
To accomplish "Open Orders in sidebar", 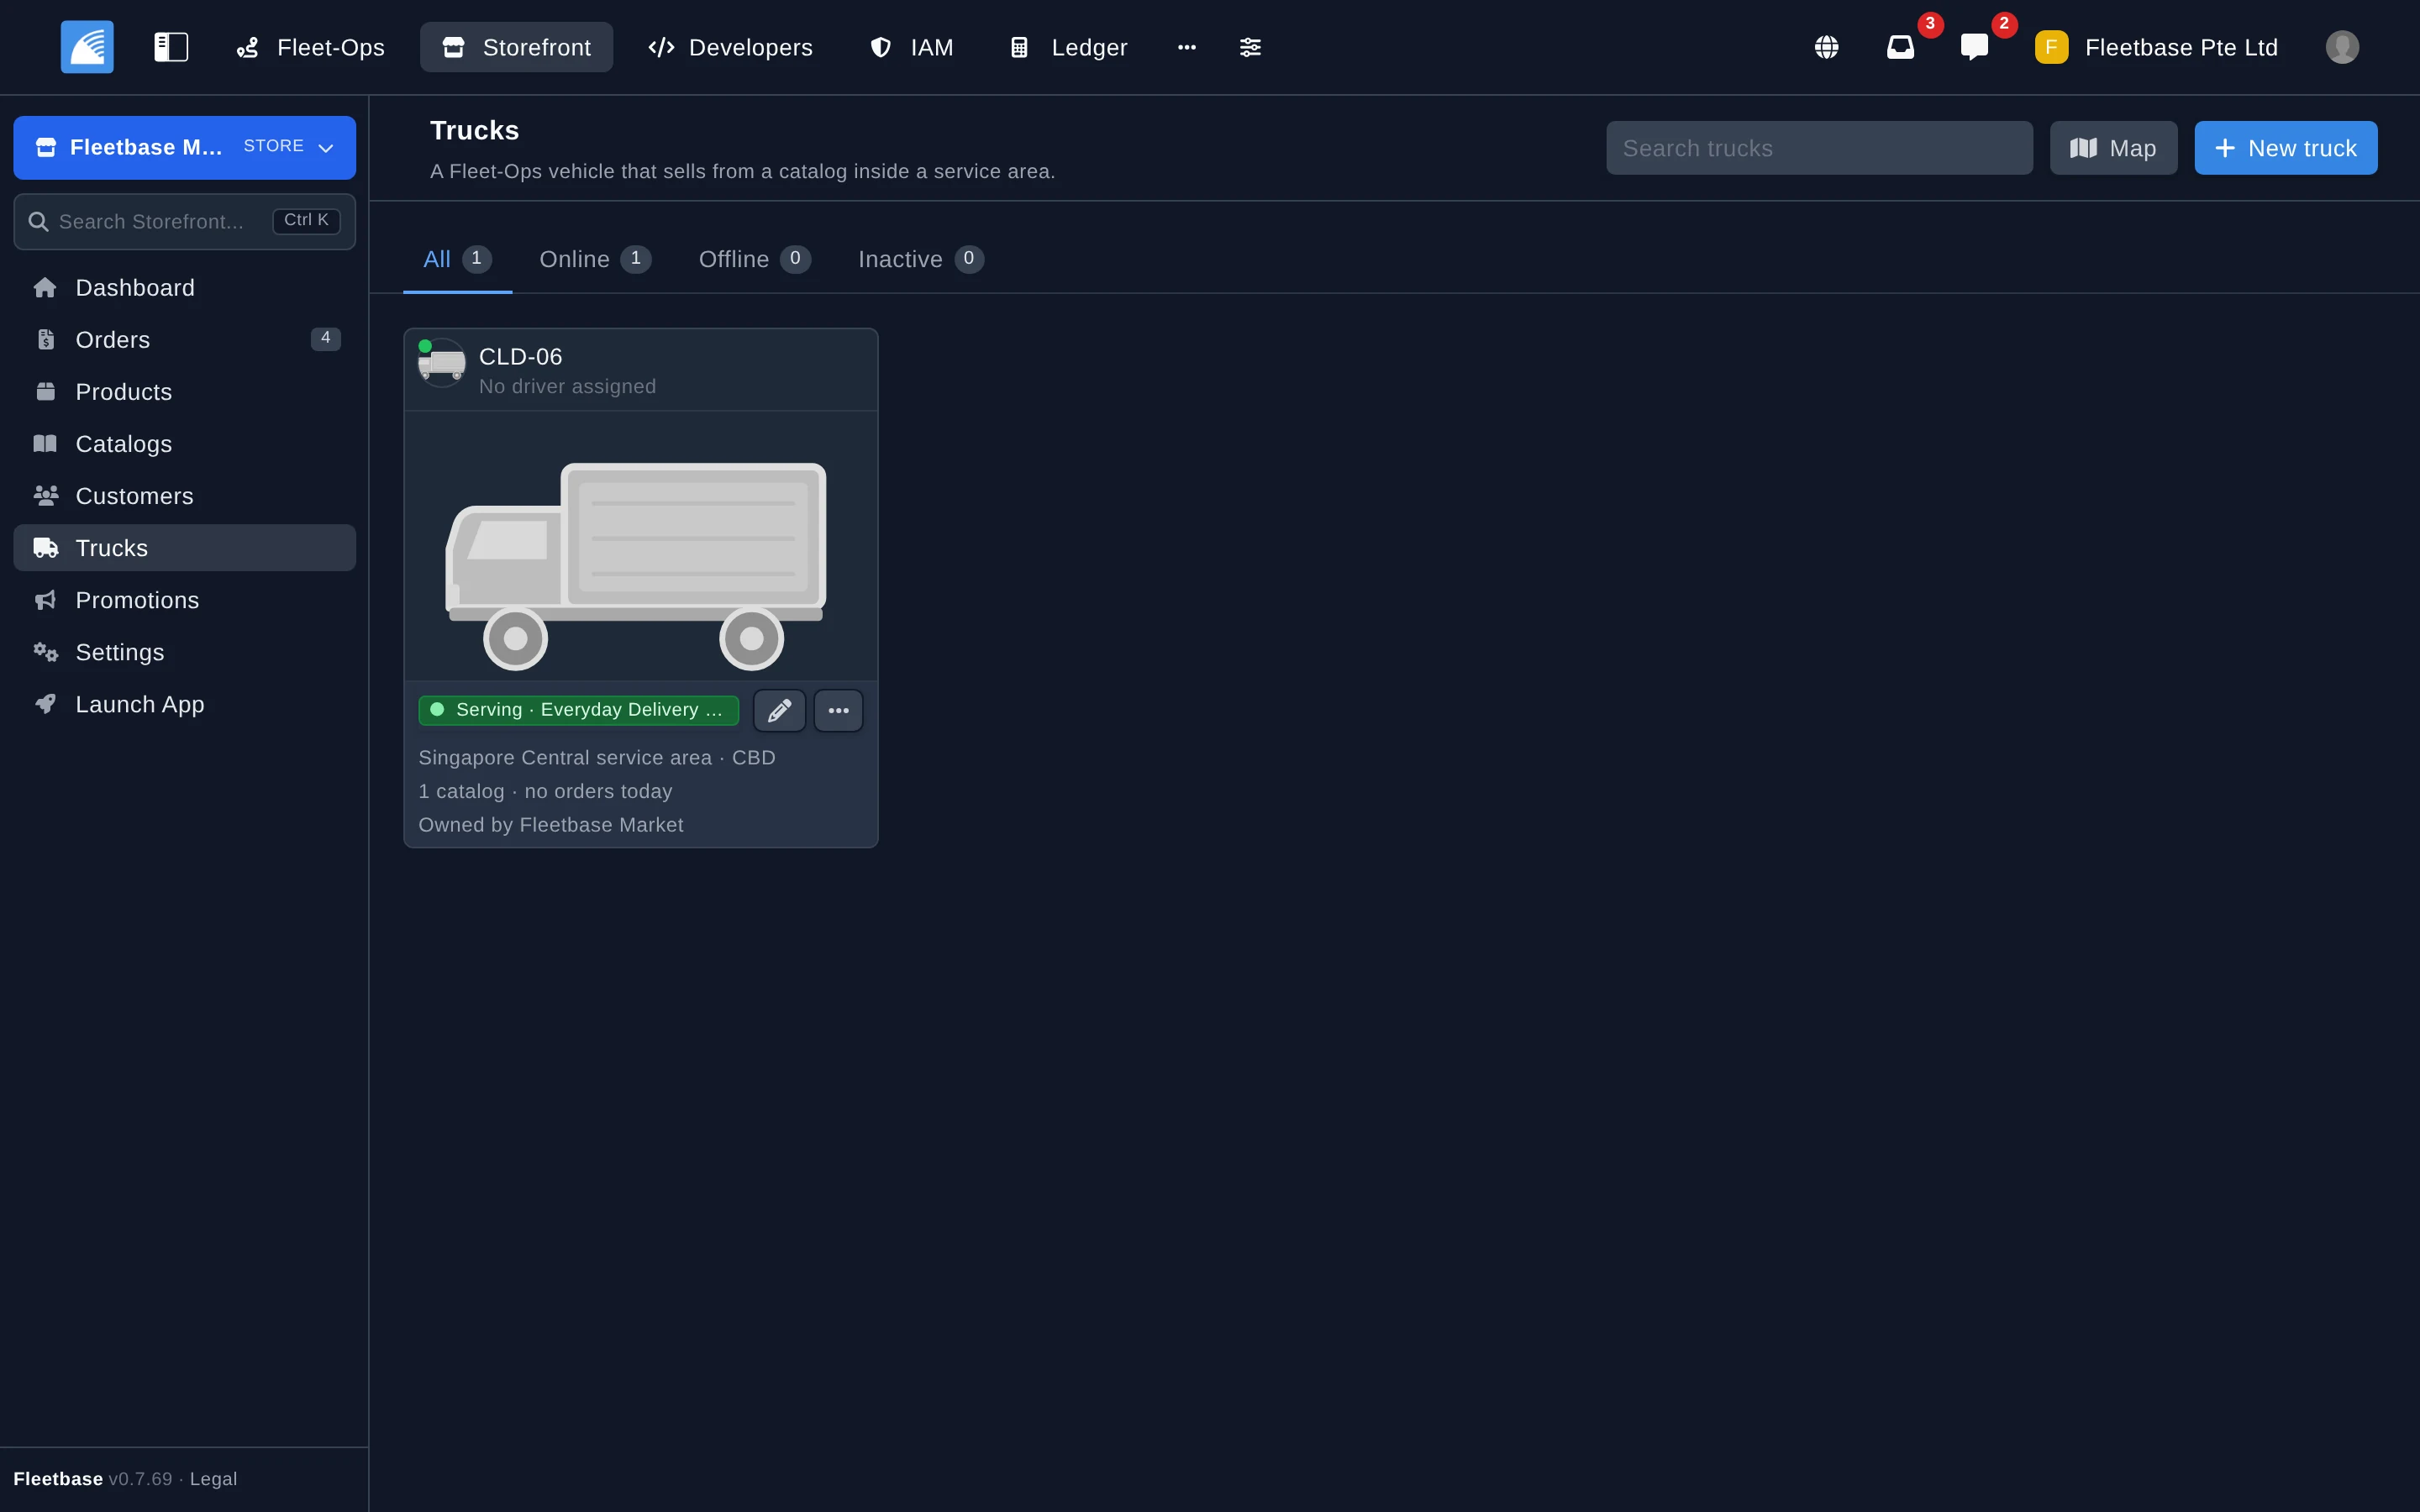I will [185, 340].
